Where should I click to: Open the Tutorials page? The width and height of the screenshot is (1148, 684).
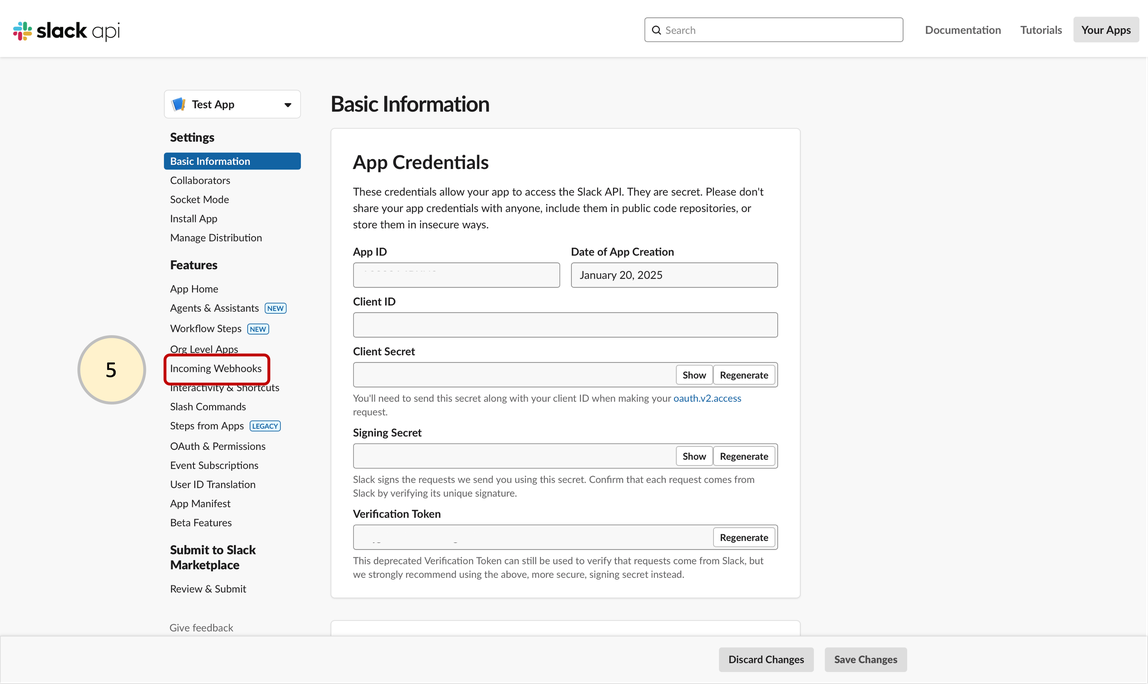tap(1040, 30)
